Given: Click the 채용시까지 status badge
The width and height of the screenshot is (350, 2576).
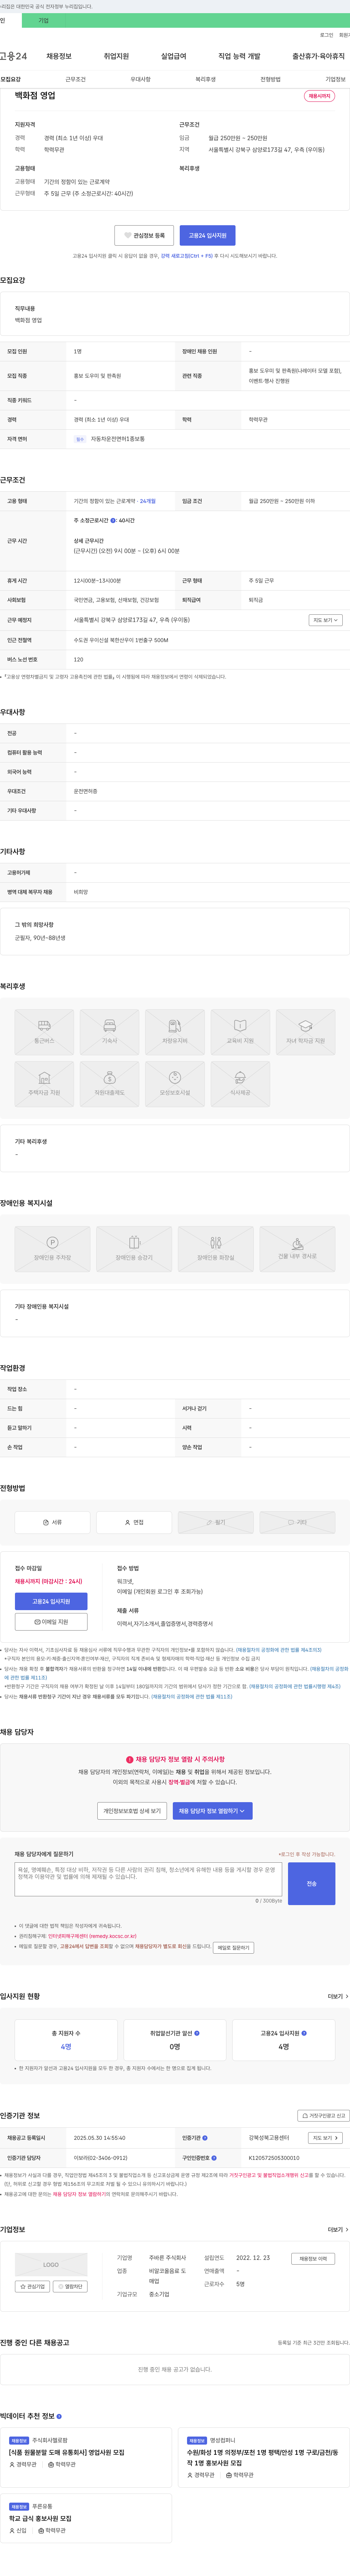Looking at the screenshot, I should point(319,96).
